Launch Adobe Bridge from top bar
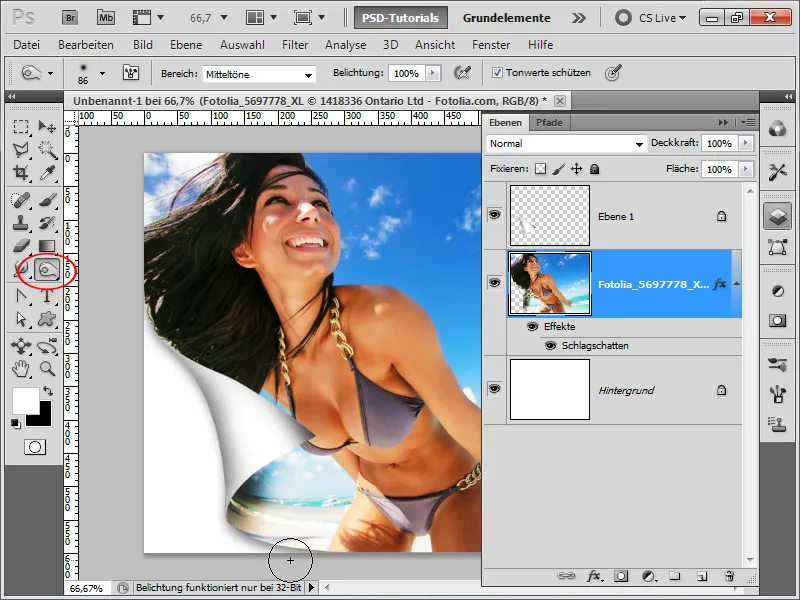 pos(70,18)
